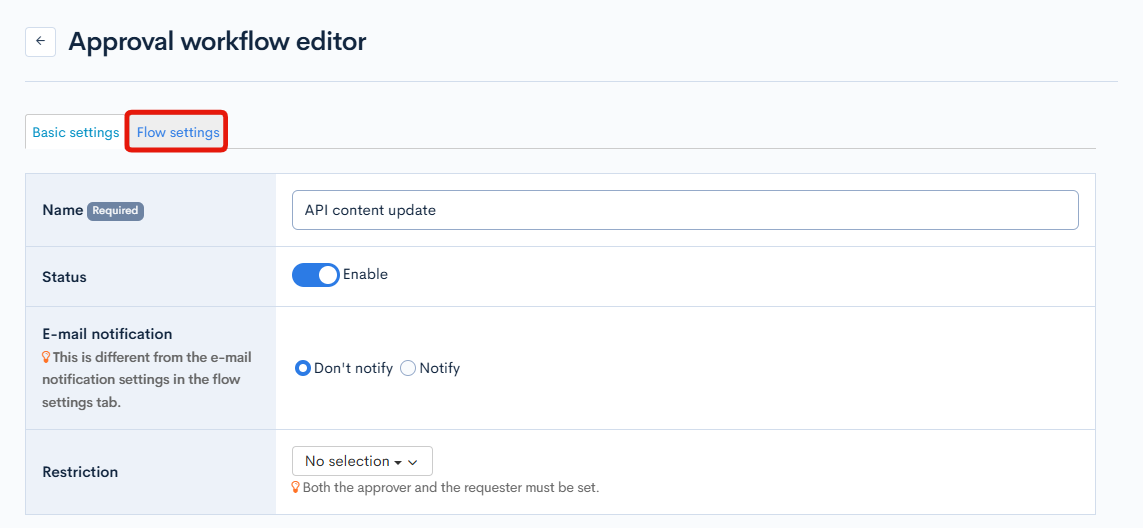This screenshot has width=1143, height=528.
Task: Click the back arrow button
Action: [40, 41]
